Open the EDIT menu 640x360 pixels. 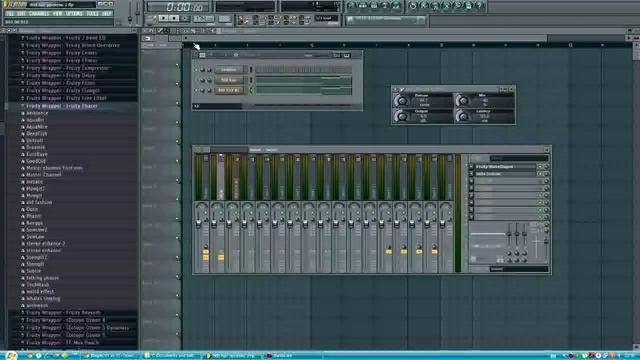pyautogui.click(x=22, y=13)
